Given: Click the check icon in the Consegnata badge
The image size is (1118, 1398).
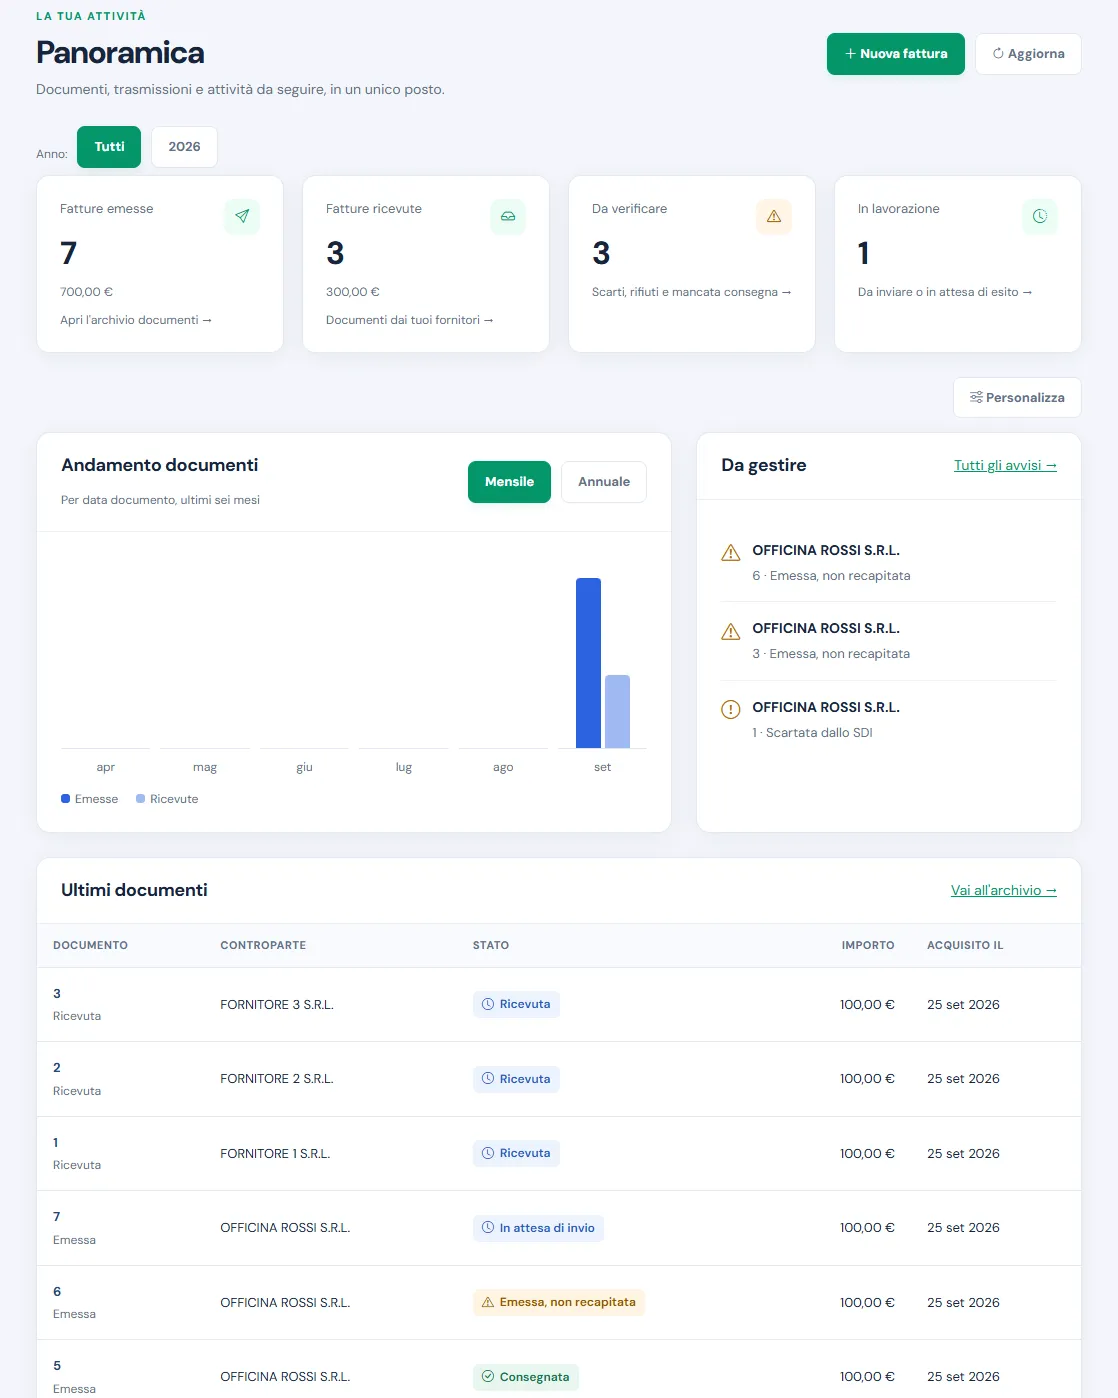Looking at the screenshot, I should tap(488, 1377).
